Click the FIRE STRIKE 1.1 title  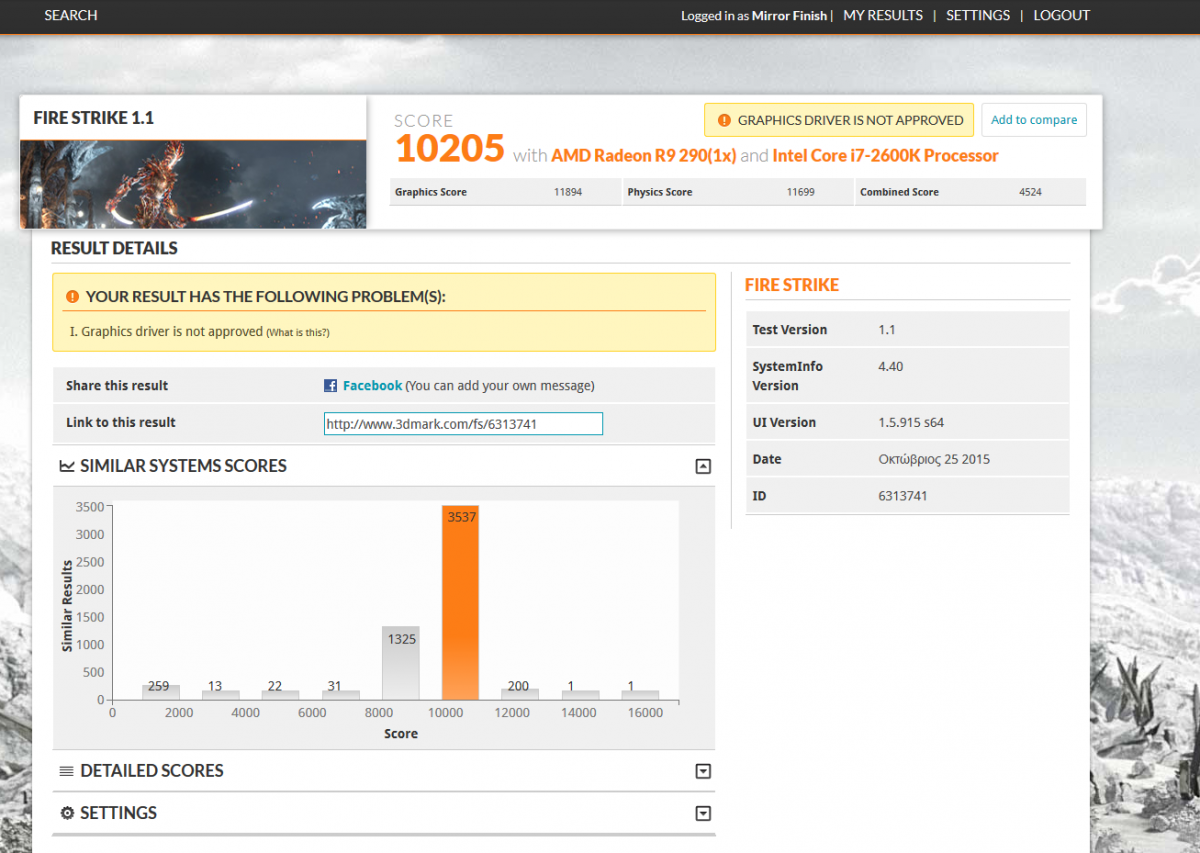(x=94, y=118)
